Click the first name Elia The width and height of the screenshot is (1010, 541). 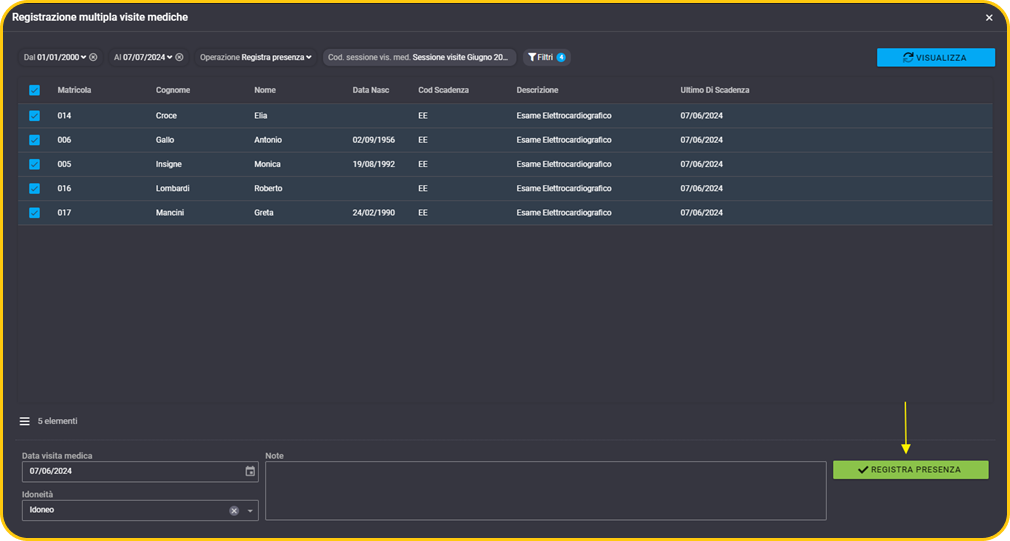pyautogui.click(x=260, y=116)
